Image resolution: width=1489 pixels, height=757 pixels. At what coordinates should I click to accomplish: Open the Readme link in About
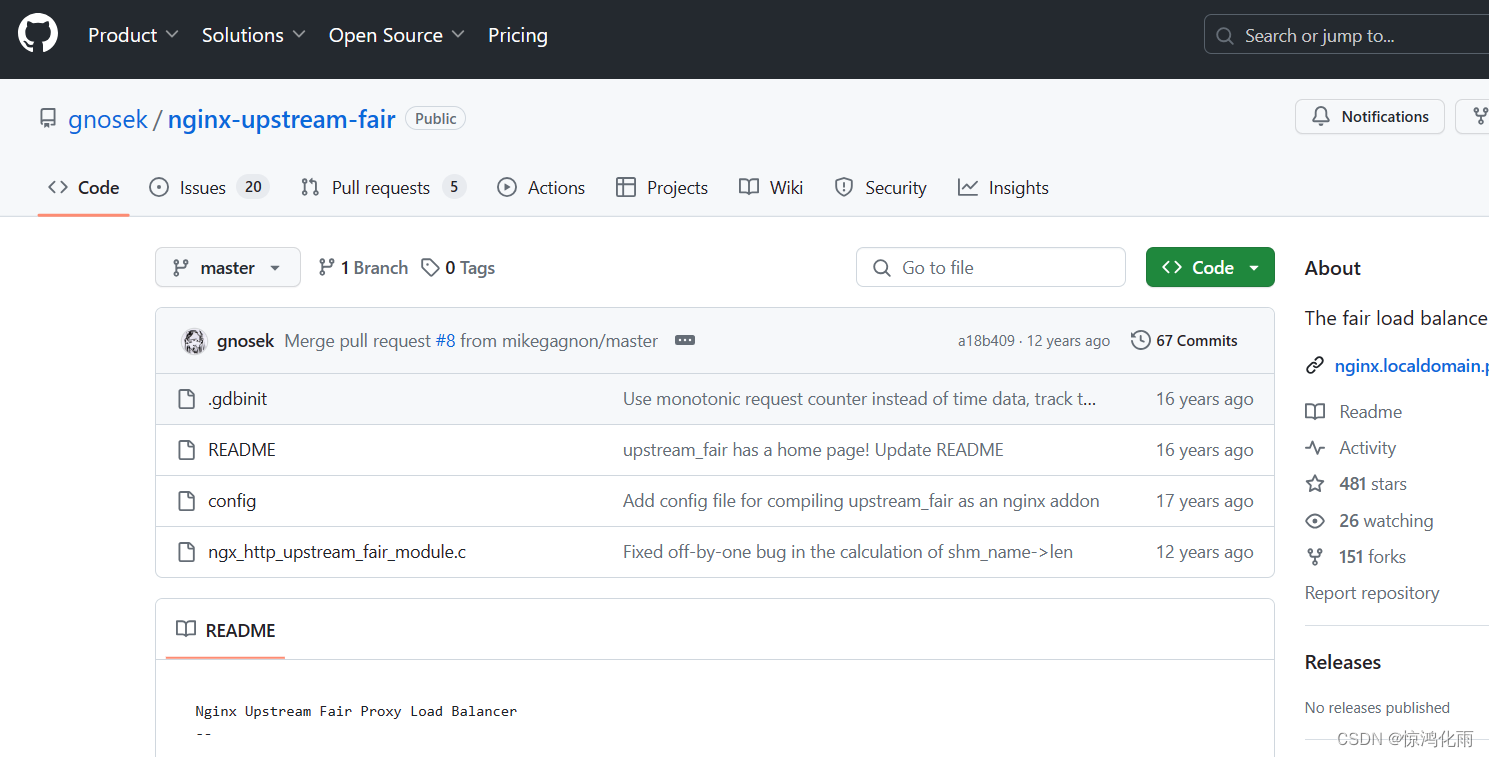coord(1355,412)
